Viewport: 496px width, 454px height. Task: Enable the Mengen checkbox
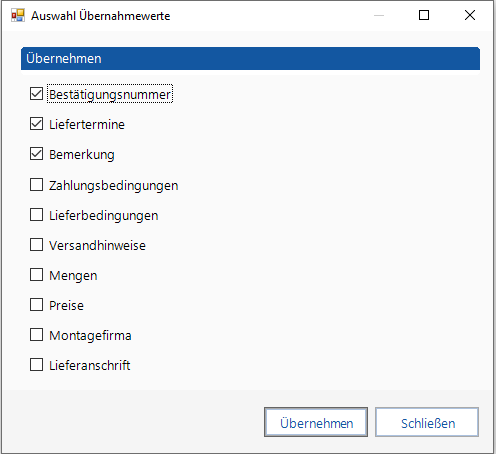(x=36, y=275)
